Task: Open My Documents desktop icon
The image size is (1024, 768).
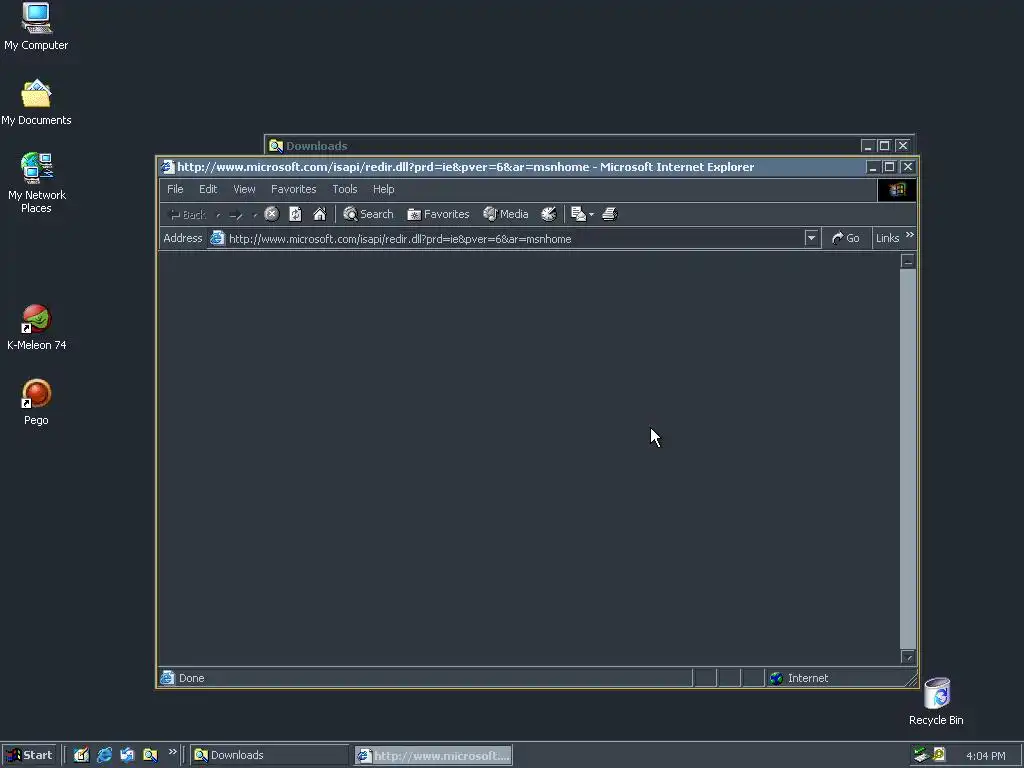Action: [36, 102]
